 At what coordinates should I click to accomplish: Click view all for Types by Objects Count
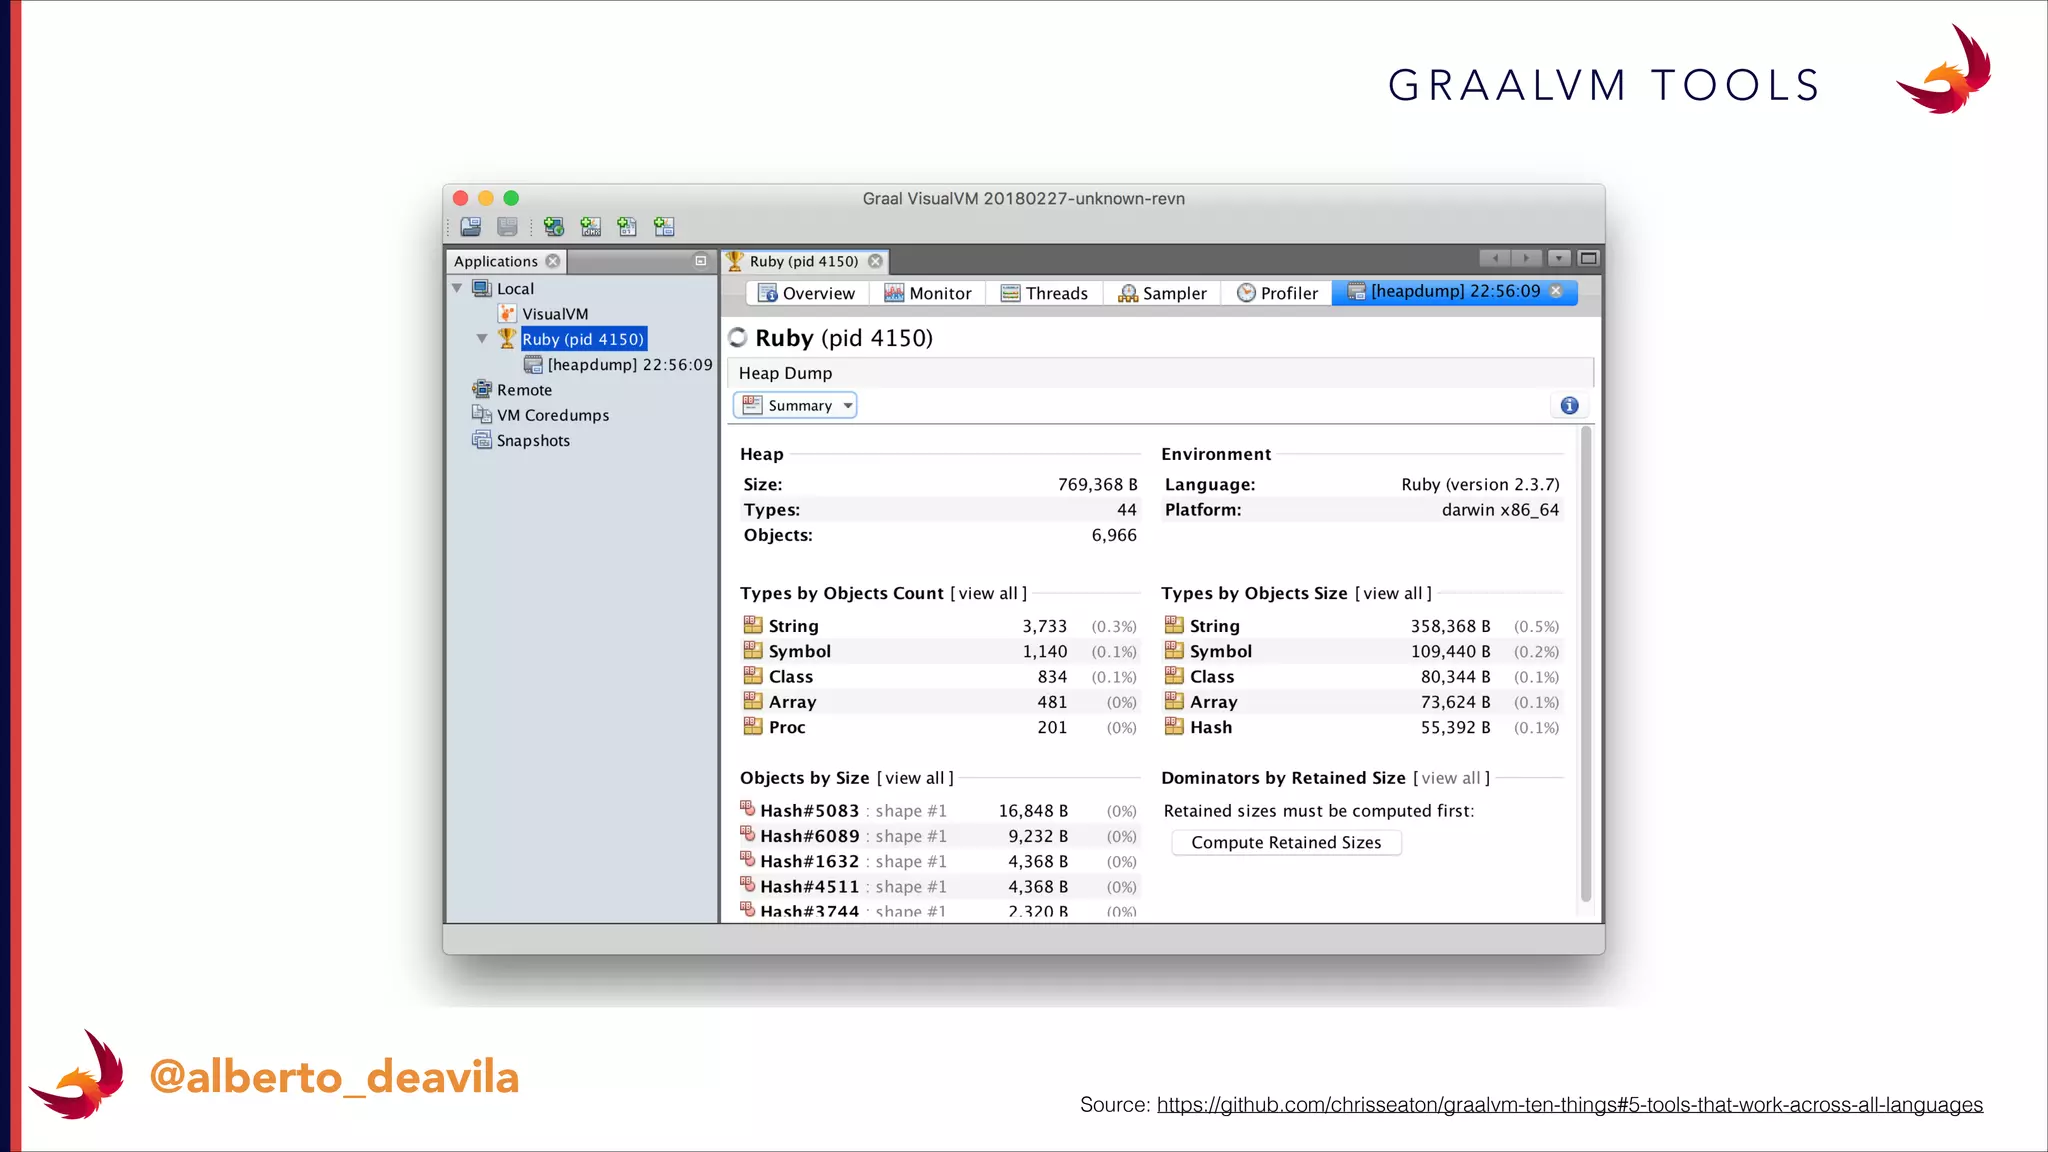(x=988, y=593)
